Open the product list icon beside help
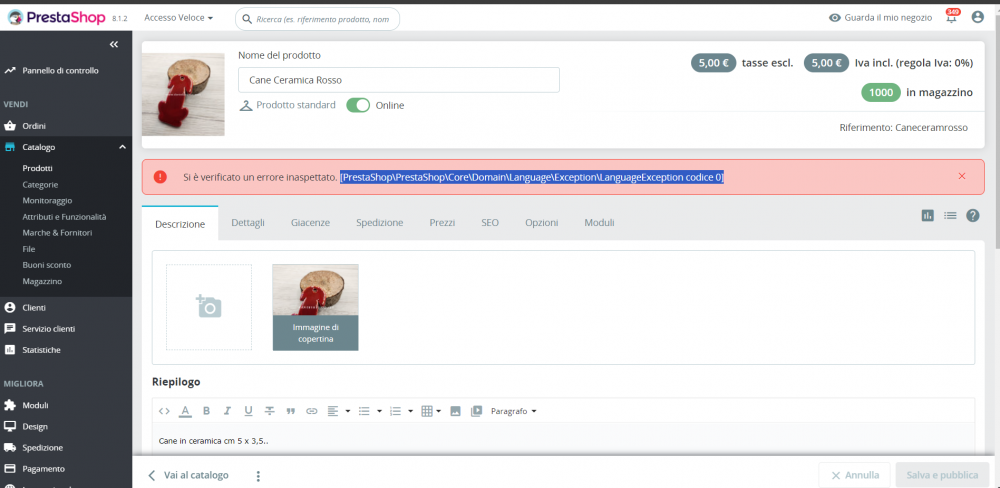 pyautogui.click(x=950, y=216)
